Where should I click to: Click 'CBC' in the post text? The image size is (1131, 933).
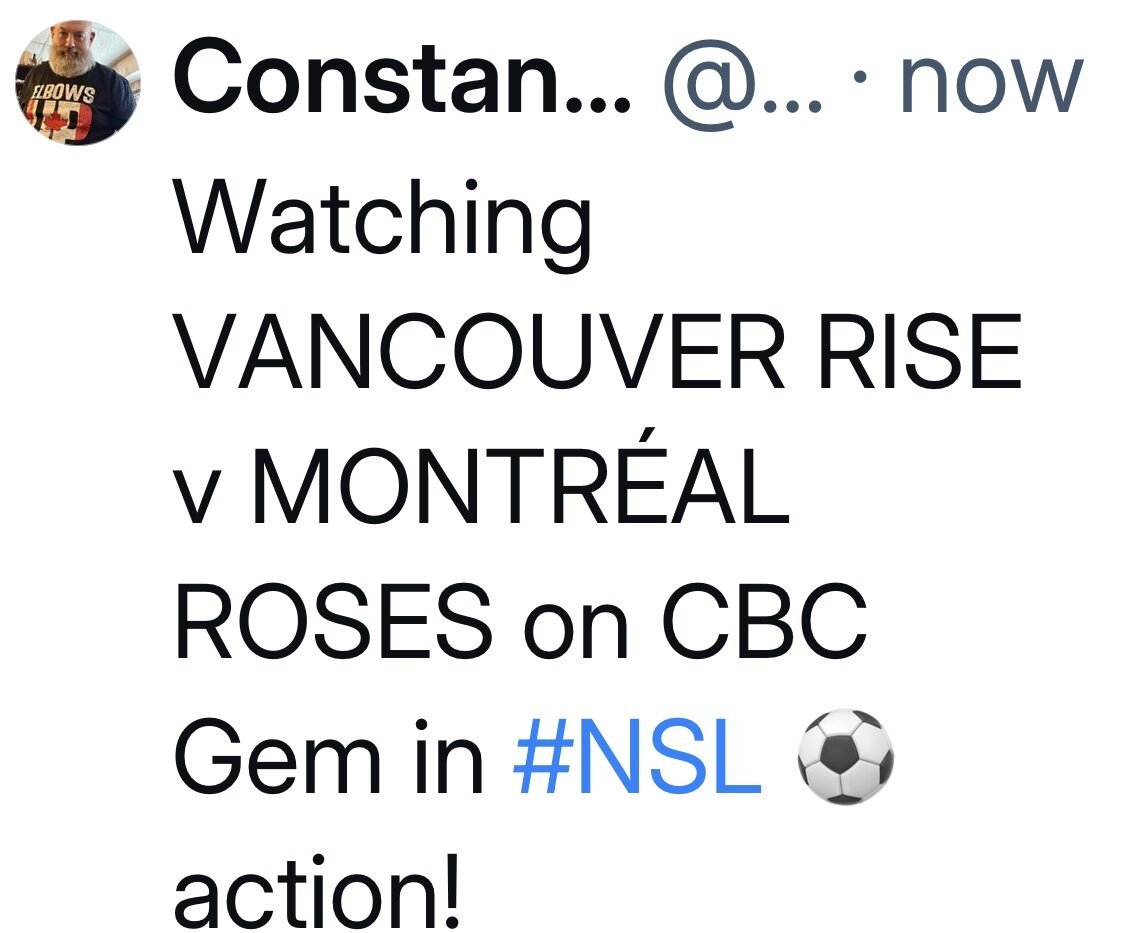[763, 622]
